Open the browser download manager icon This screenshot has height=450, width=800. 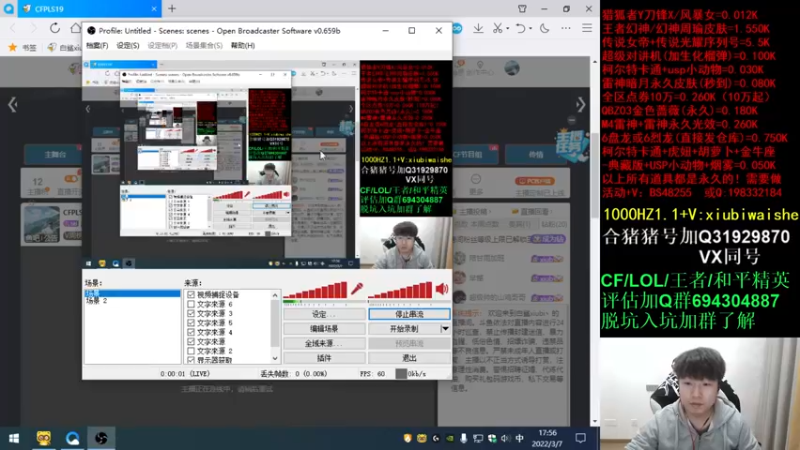478,29
